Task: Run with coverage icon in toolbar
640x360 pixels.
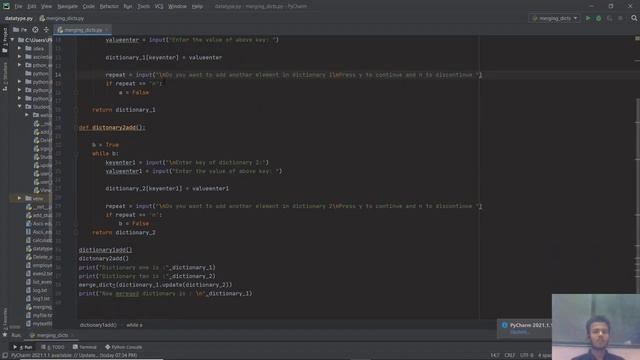Action: click(x=609, y=18)
